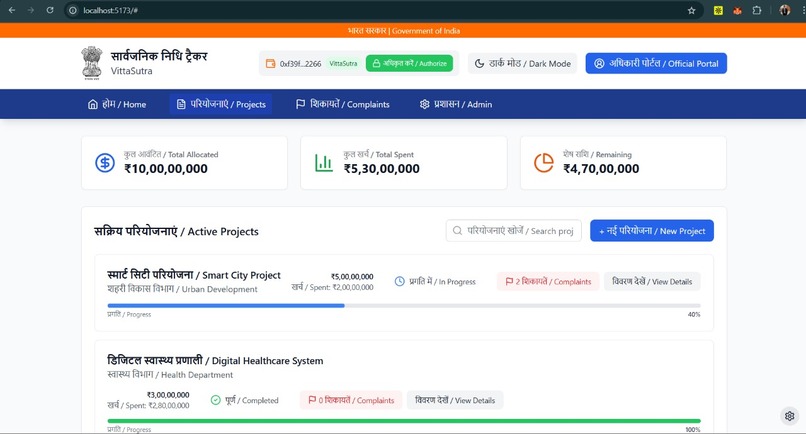The image size is (806, 434).
Task: Bookmark this page with the star icon
Action: coord(691,10)
